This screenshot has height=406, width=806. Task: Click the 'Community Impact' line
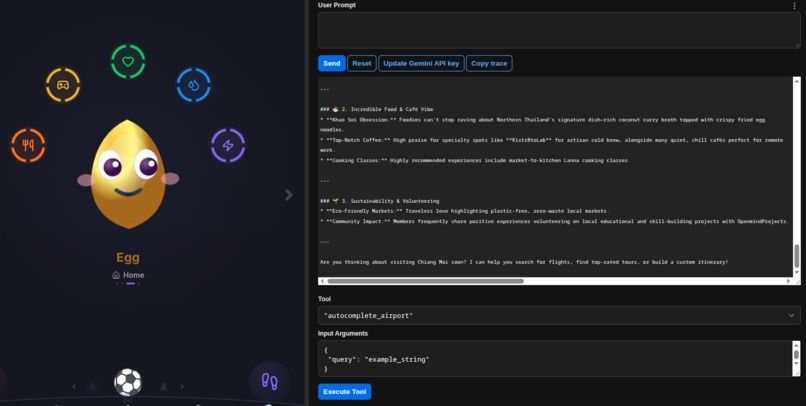554,222
